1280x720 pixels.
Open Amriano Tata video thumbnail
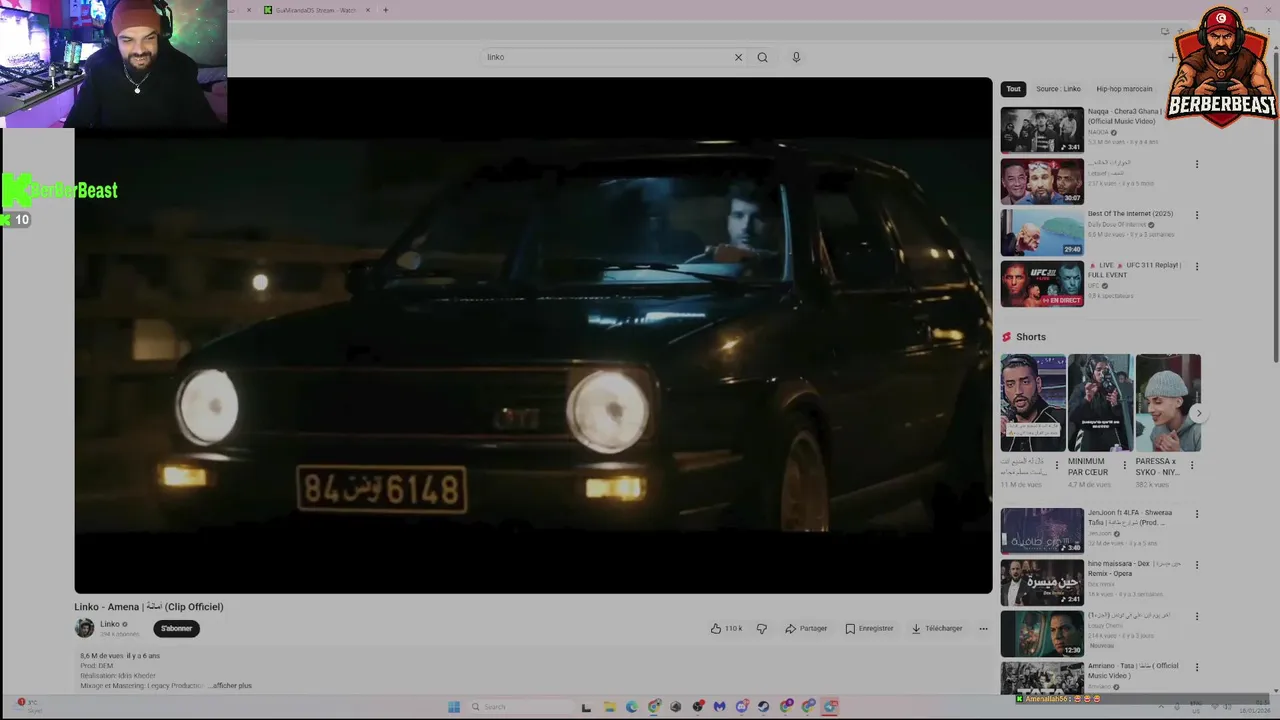[x=1042, y=678]
